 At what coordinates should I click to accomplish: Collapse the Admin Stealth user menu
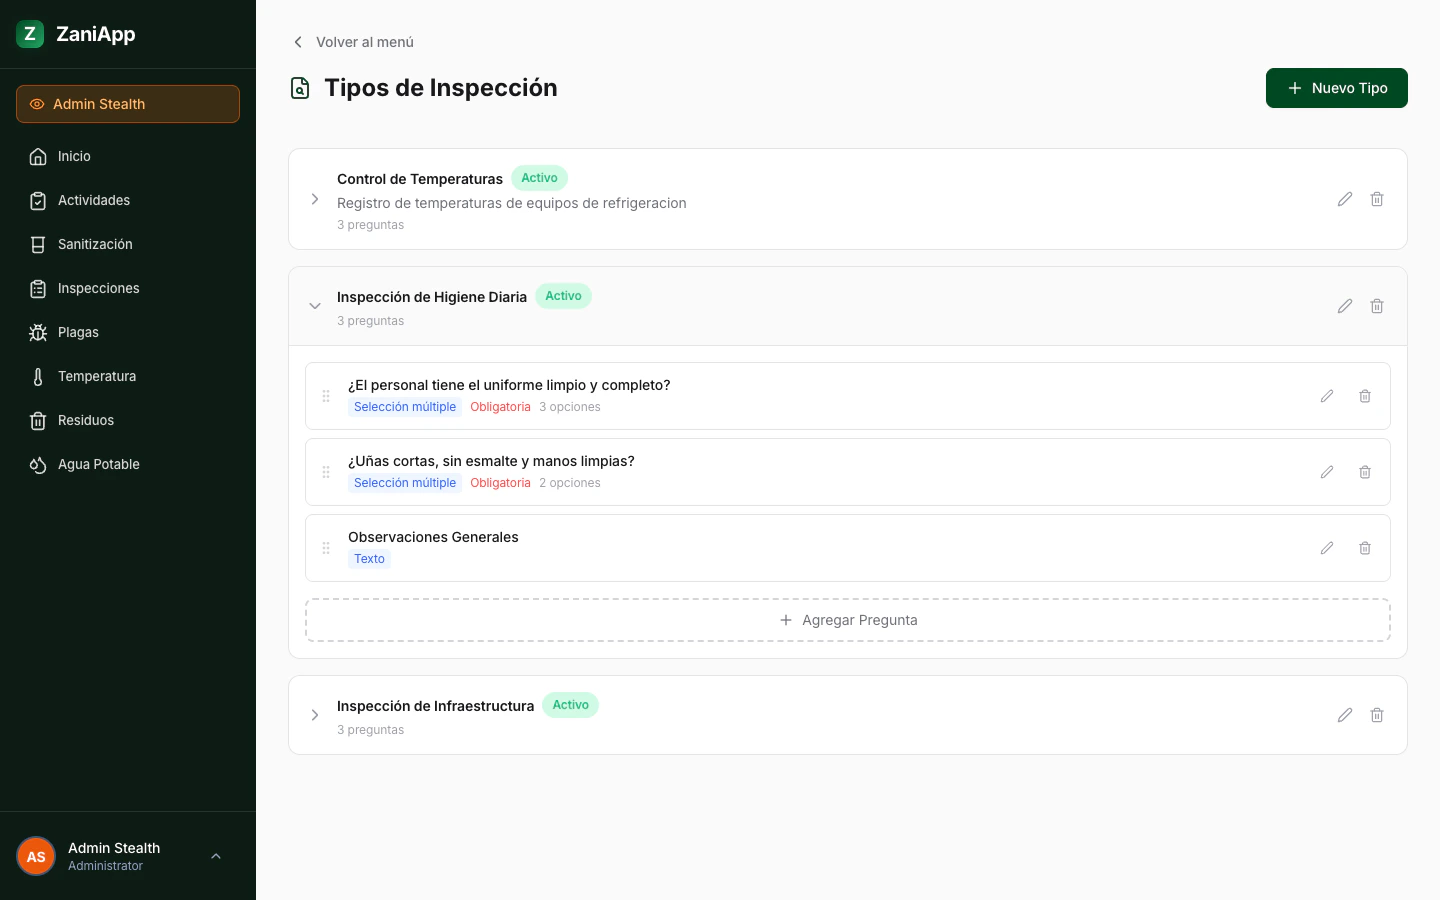216,856
